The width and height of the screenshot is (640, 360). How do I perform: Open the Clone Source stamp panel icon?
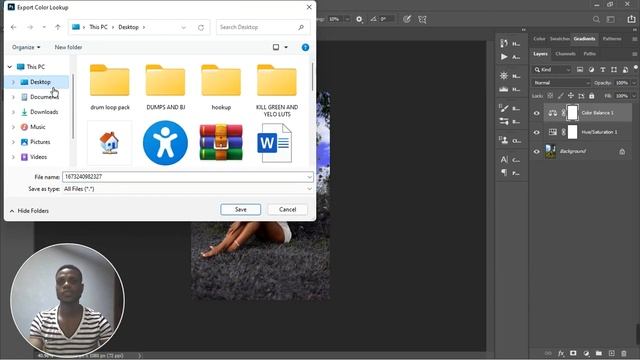[x=504, y=140]
